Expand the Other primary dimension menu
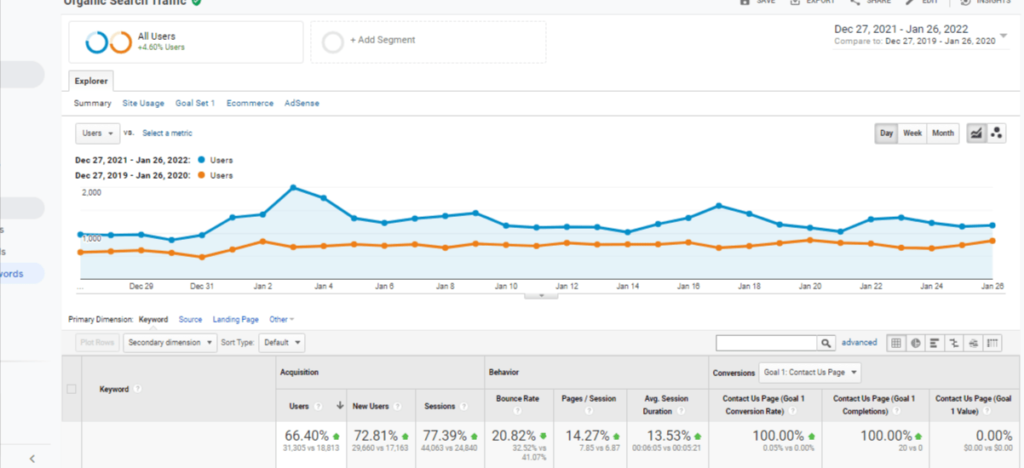This screenshot has height=468, width=1024. click(281, 319)
